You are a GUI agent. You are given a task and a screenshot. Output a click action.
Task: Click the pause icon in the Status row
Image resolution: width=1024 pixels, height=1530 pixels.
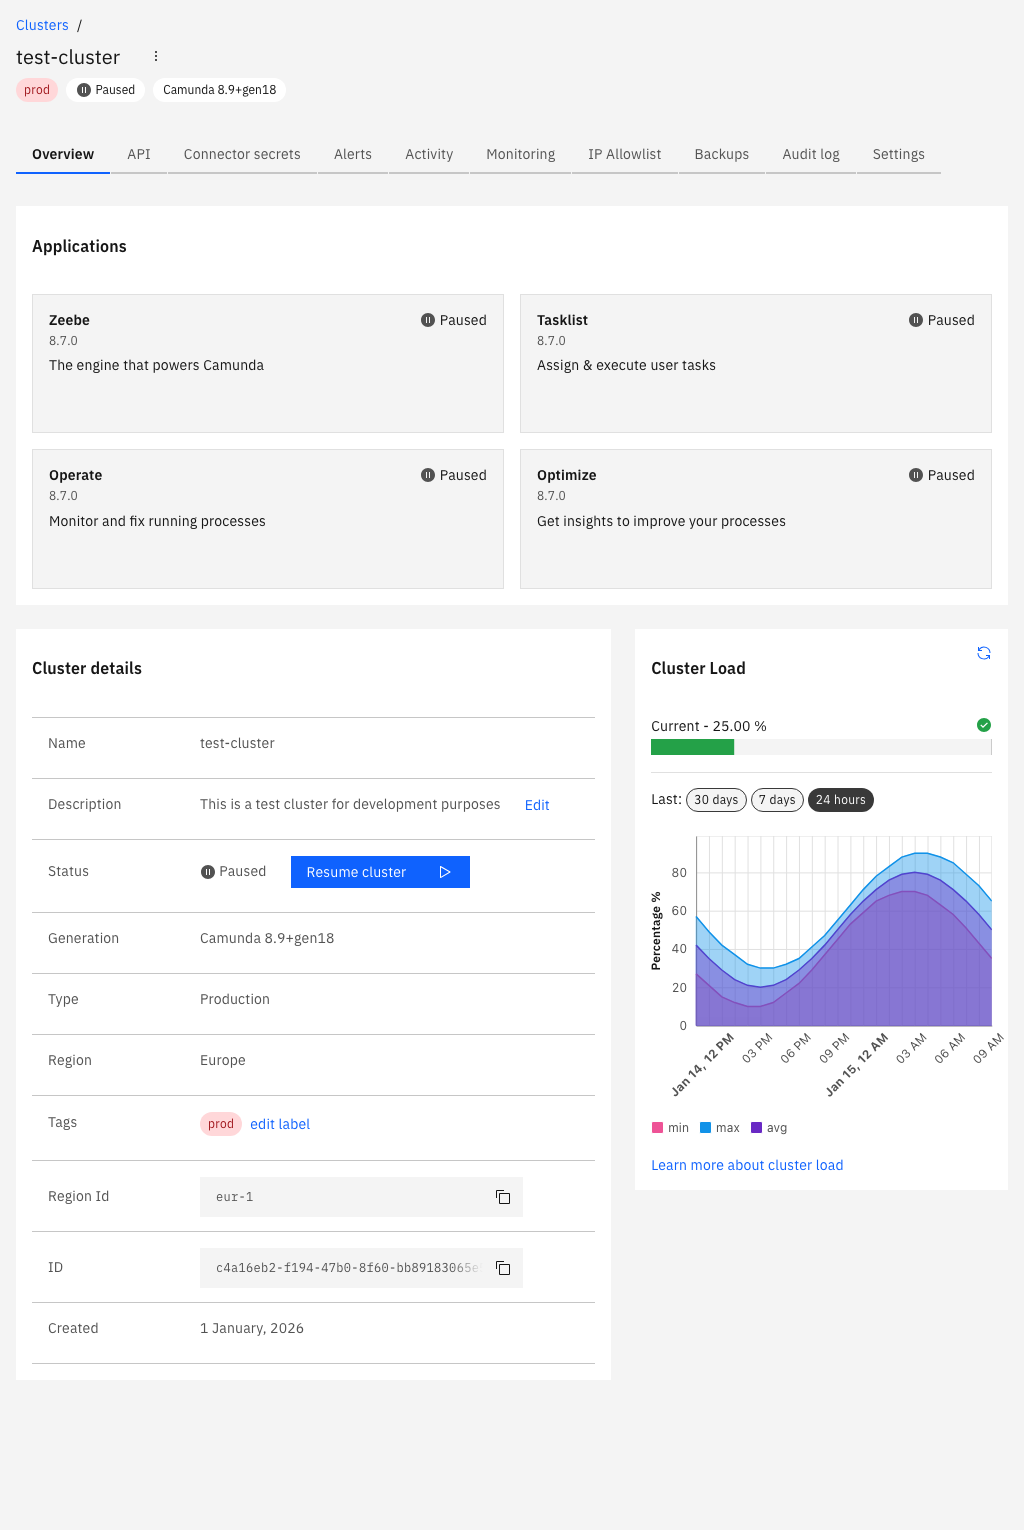point(208,872)
